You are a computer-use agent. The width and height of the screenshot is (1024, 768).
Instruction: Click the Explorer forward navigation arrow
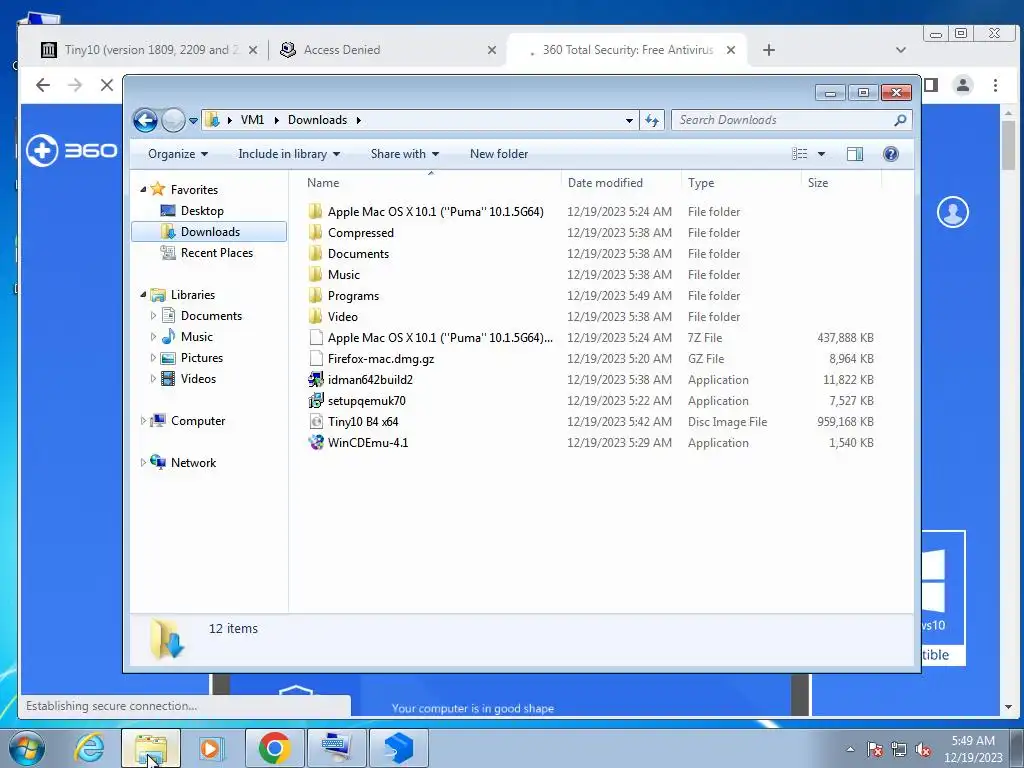point(173,120)
